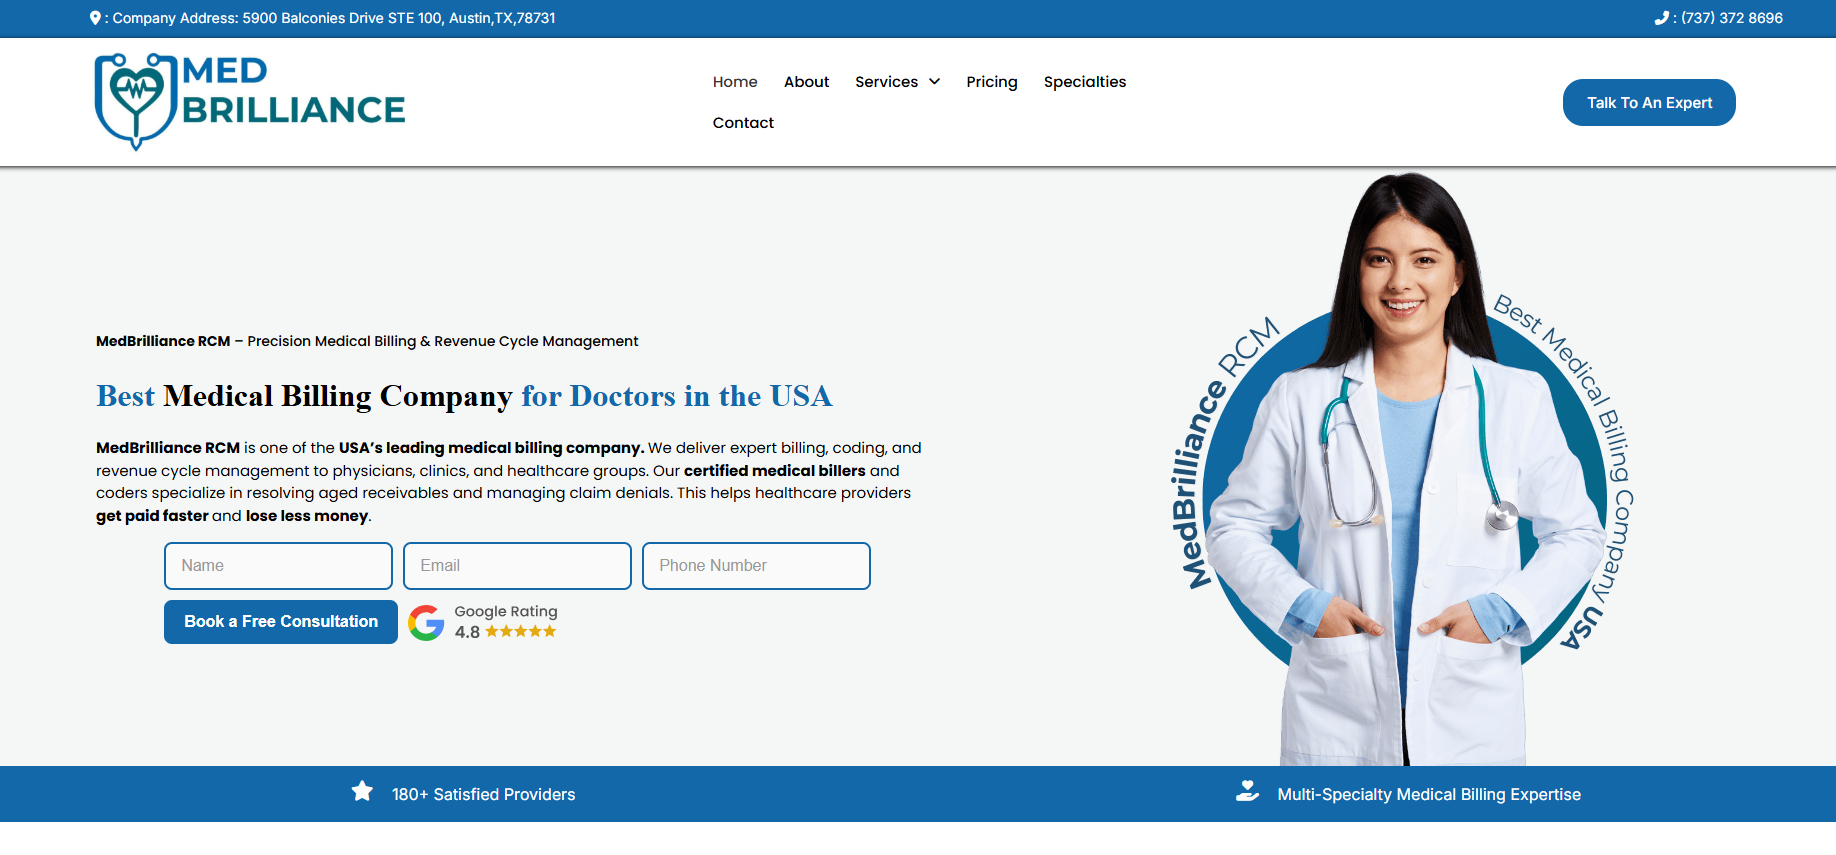Click into the Email field
The height and width of the screenshot is (855, 1836).
[517, 566]
